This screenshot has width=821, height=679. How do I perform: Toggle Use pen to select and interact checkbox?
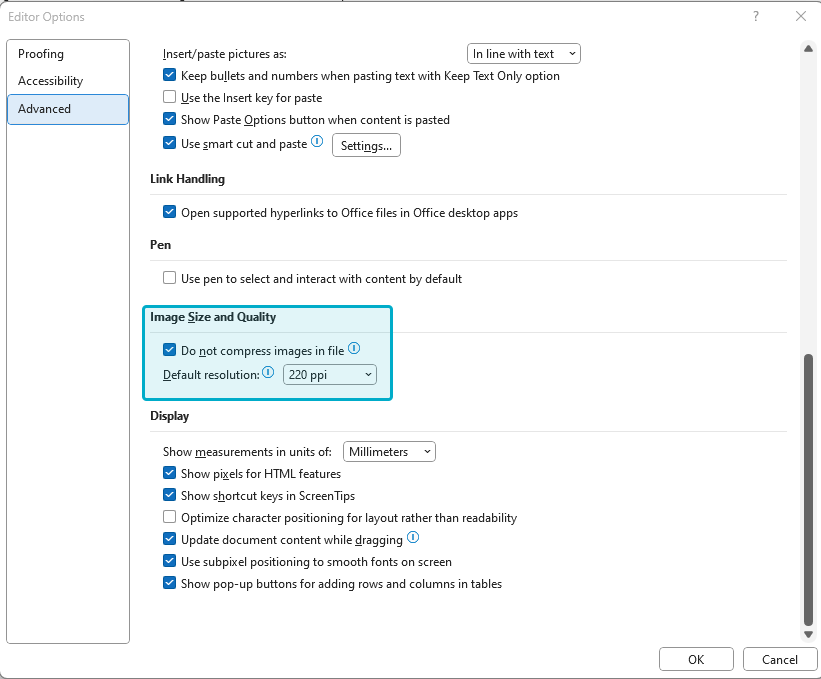pyautogui.click(x=169, y=277)
